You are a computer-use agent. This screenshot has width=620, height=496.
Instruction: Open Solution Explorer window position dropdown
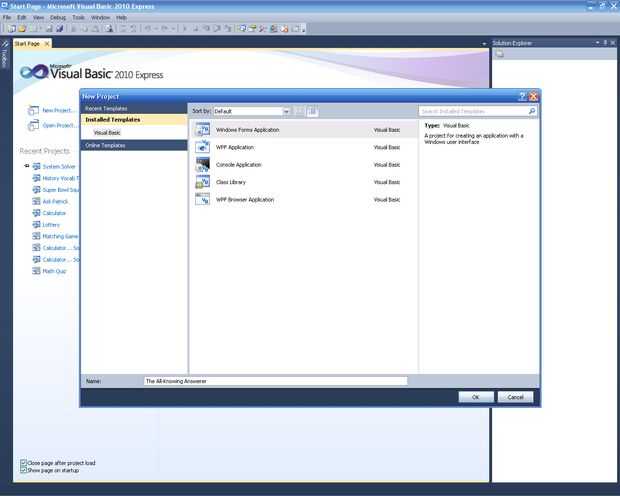[597, 43]
